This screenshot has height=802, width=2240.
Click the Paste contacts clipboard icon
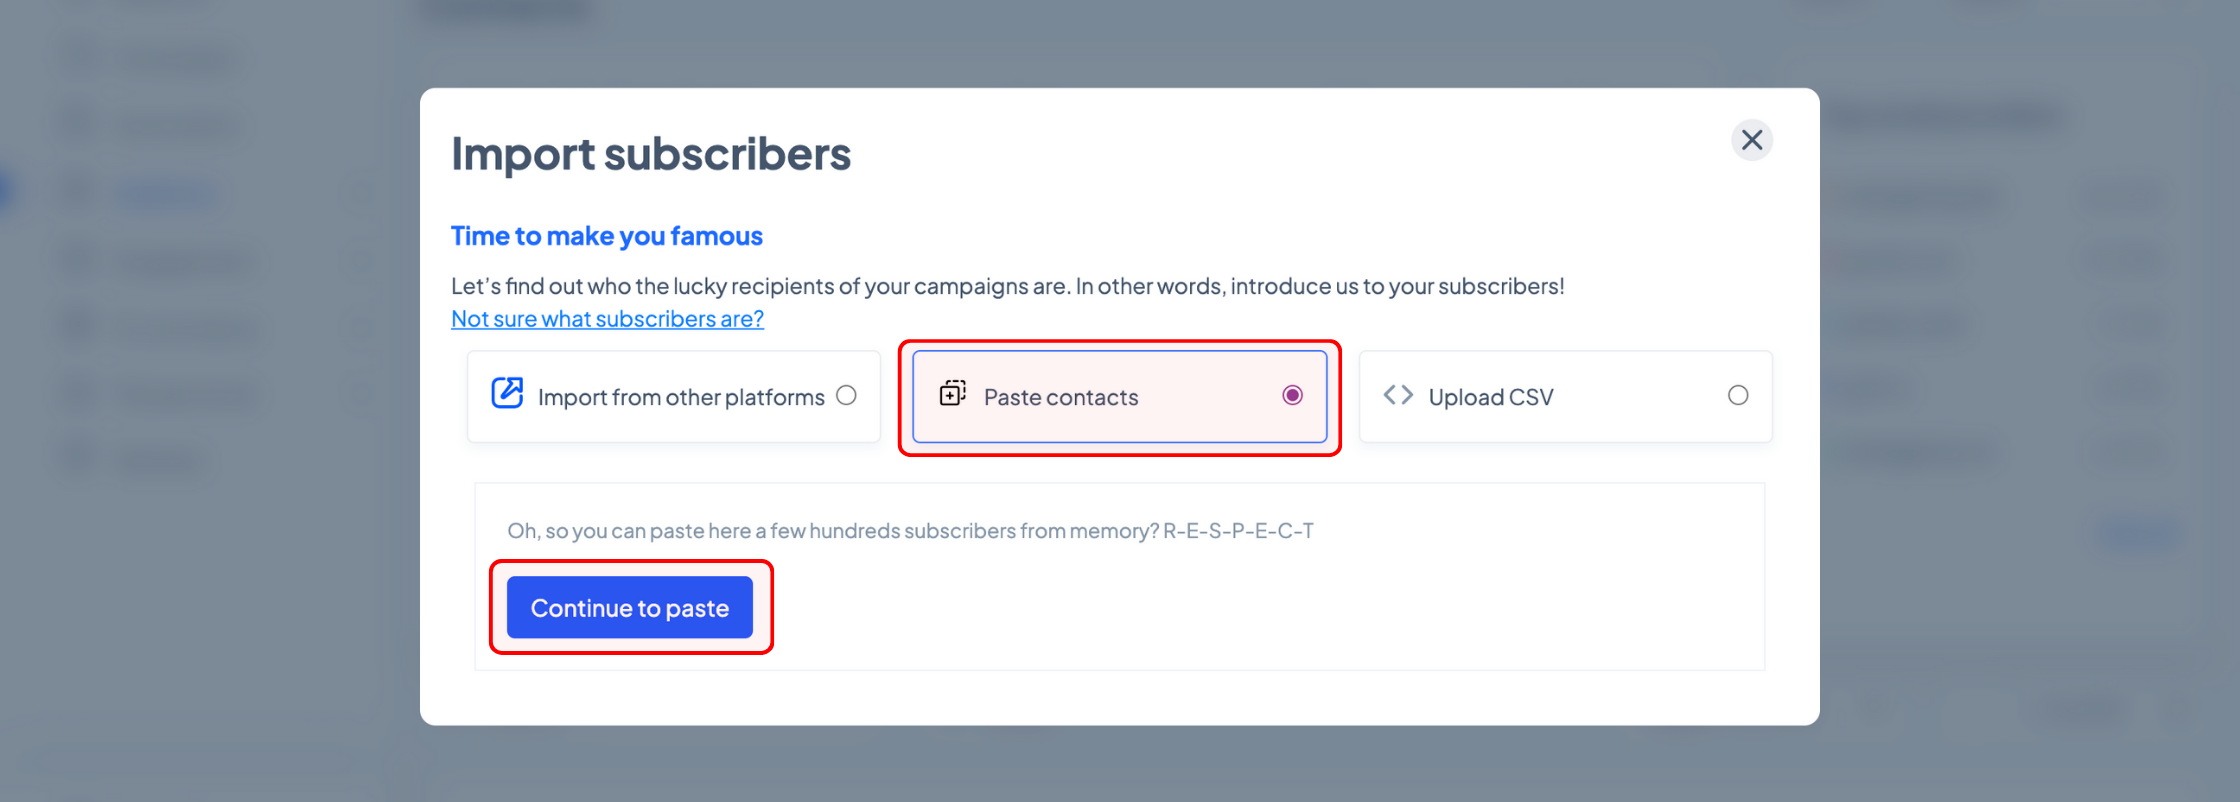click(x=953, y=393)
